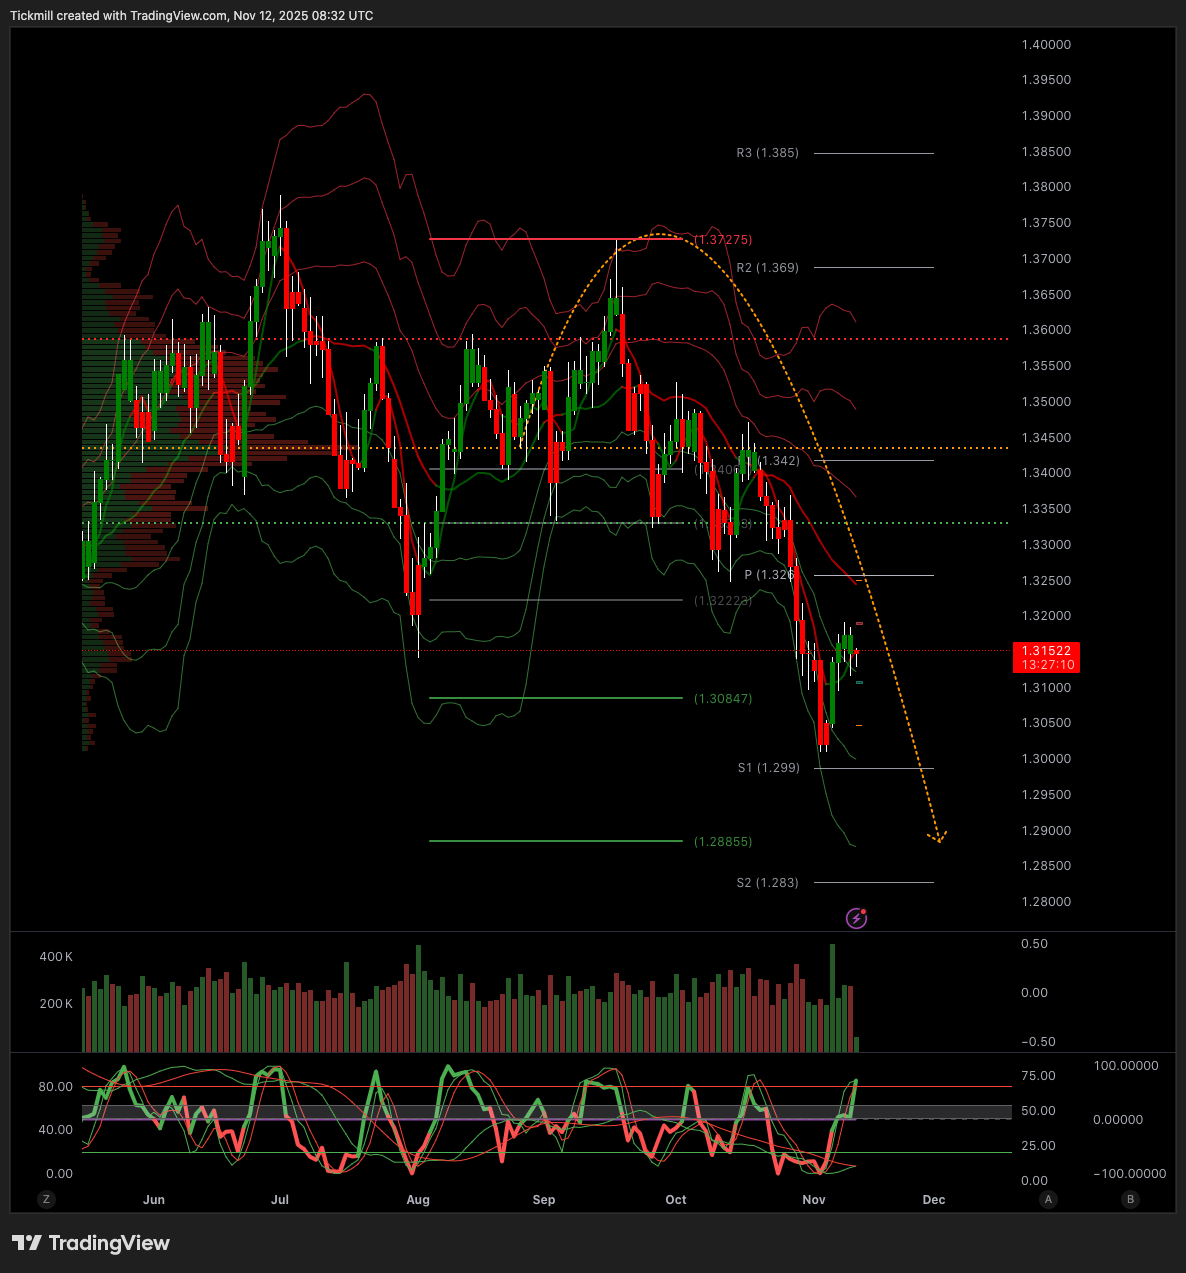
Task: Click the 400 K volume axis label
Action: pos(56,957)
